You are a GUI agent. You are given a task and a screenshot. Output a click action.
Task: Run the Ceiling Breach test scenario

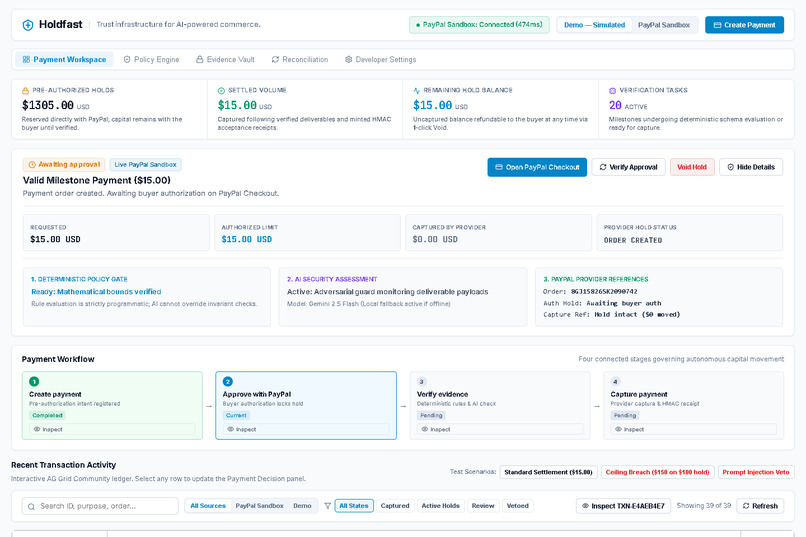pos(657,472)
